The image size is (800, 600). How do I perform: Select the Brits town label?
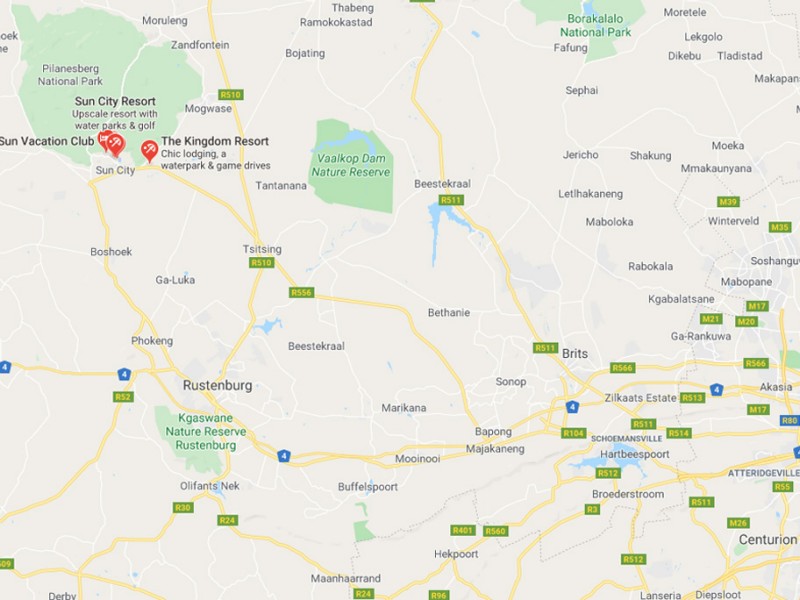click(575, 354)
